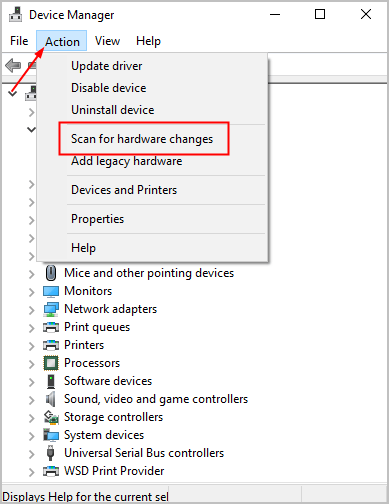389x504 pixels.
Task: Select the System devices folder icon
Action: click(x=51, y=435)
